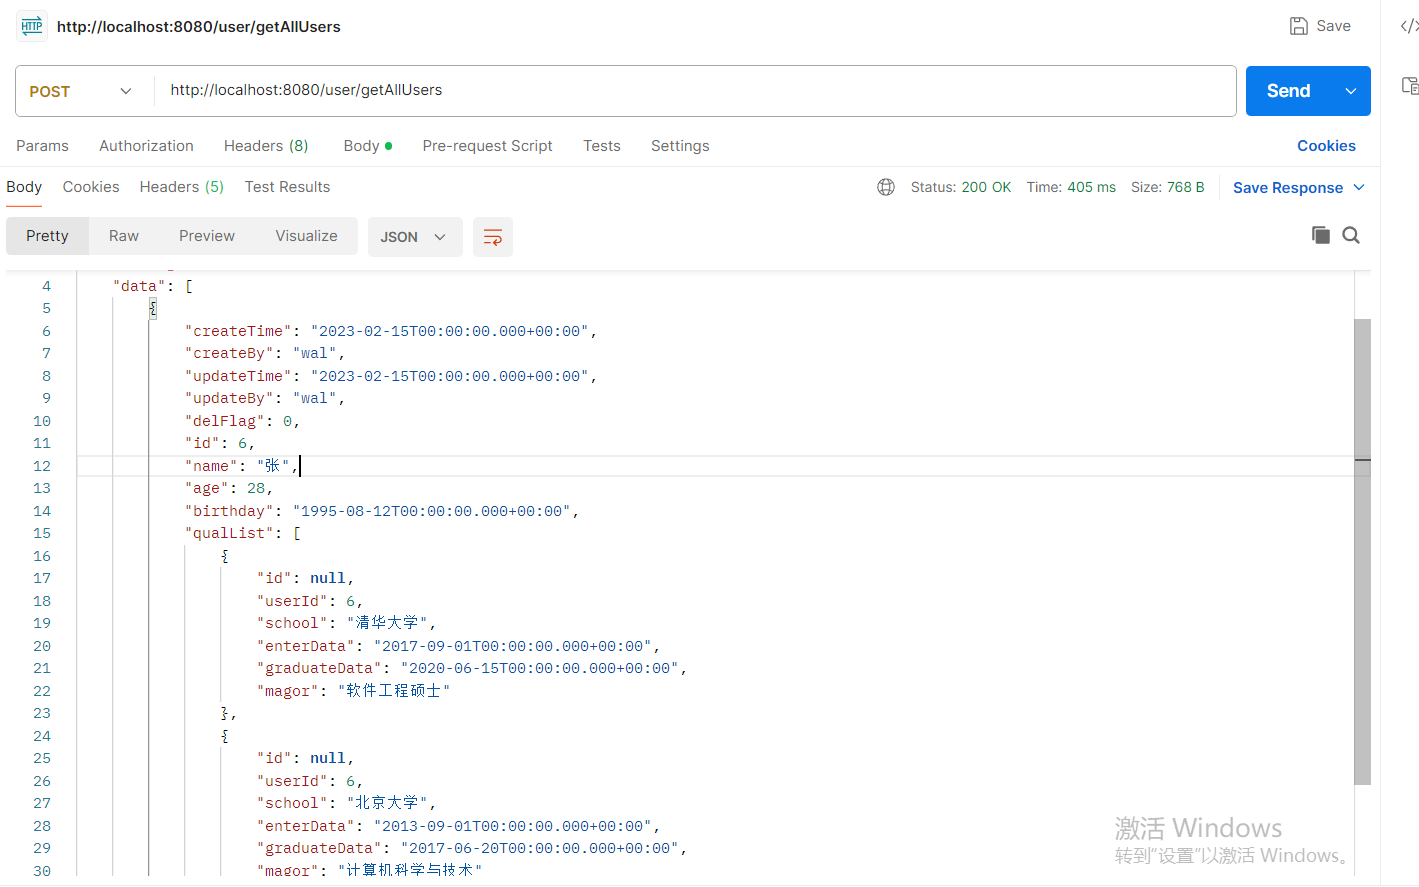The image size is (1419, 887).
Task: Open the Test Results response tab
Action: (x=287, y=187)
